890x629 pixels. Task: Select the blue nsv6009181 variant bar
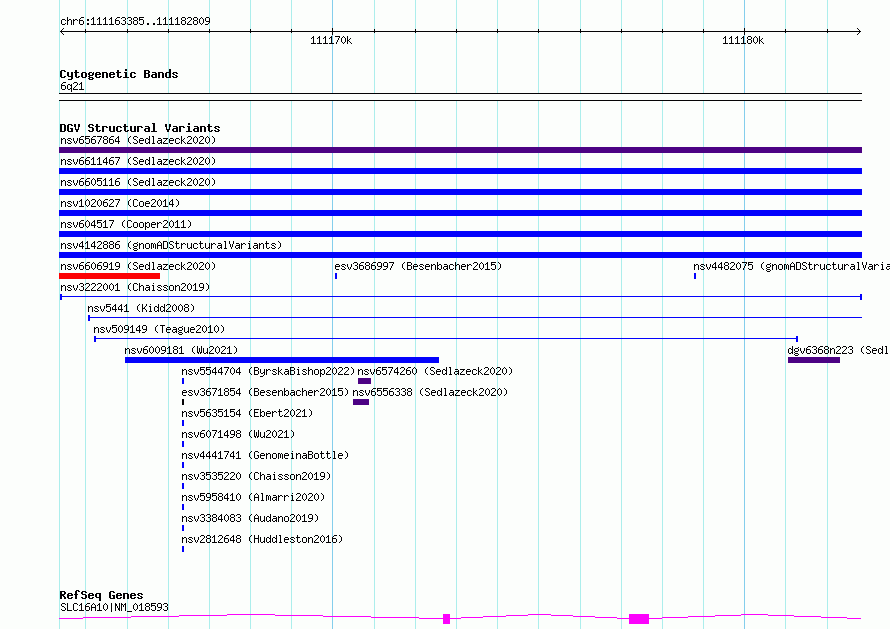(x=282, y=360)
